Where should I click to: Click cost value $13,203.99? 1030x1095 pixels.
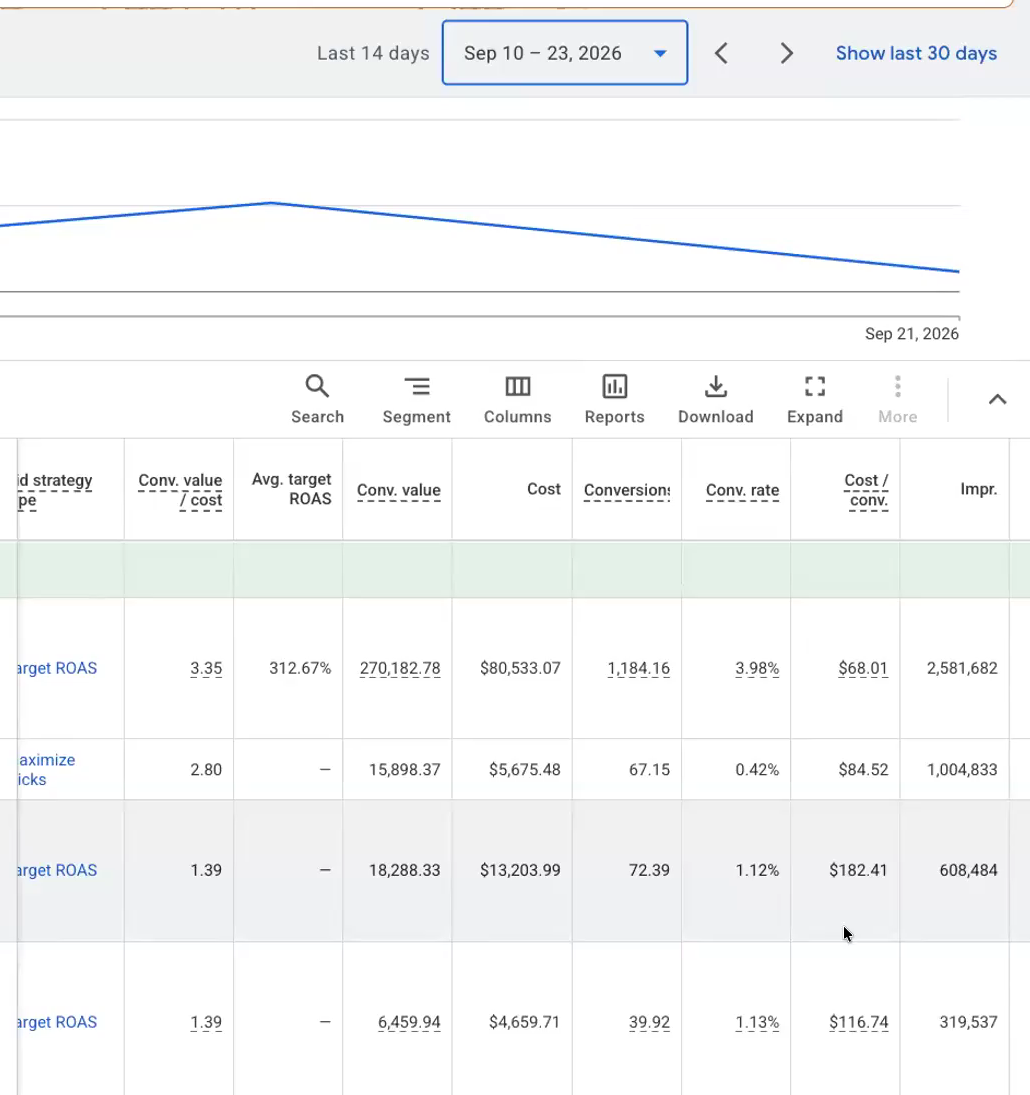pyautogui.click(x=520, y=870)
